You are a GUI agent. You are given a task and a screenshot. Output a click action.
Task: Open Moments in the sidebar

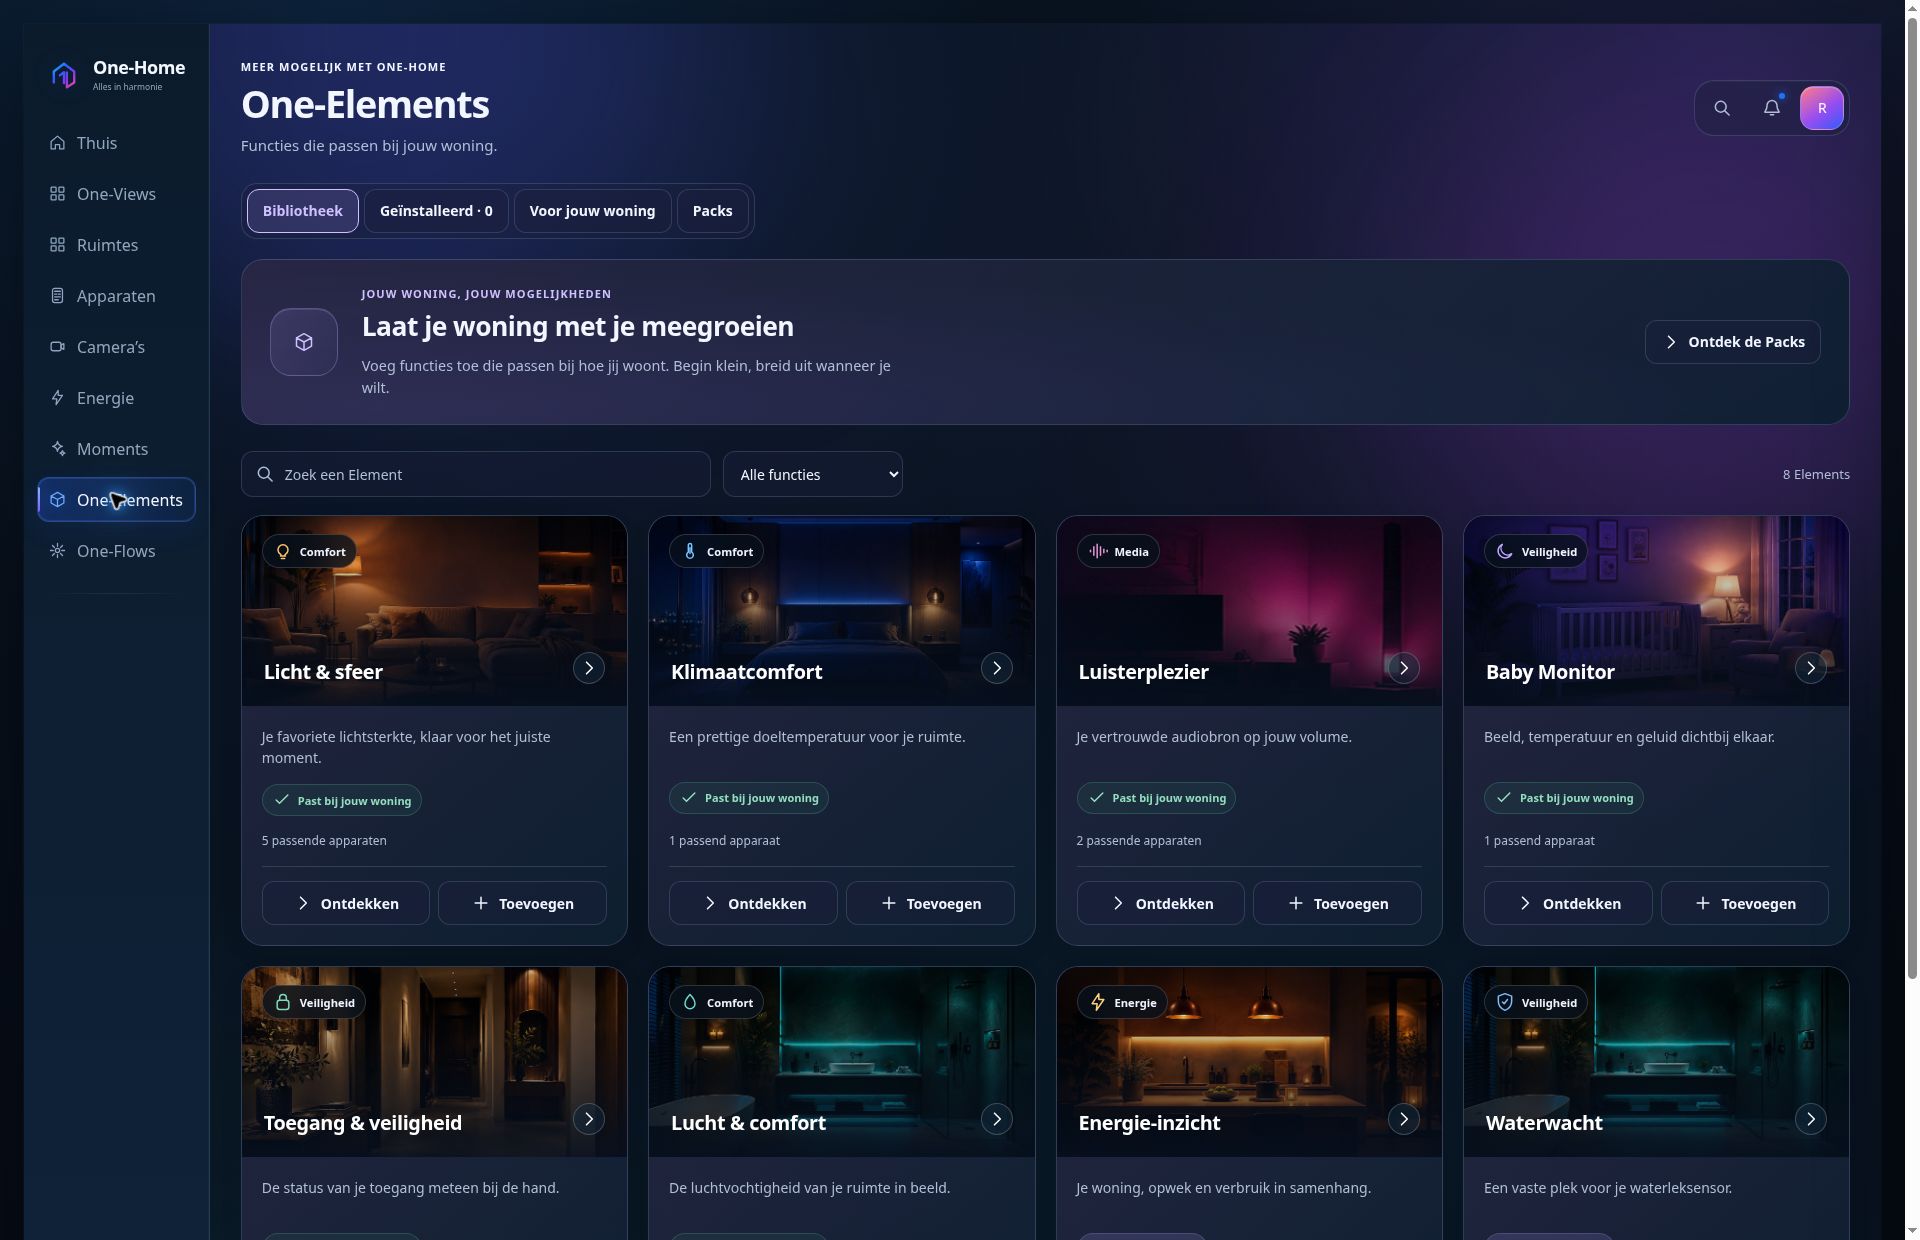point(116,449)
